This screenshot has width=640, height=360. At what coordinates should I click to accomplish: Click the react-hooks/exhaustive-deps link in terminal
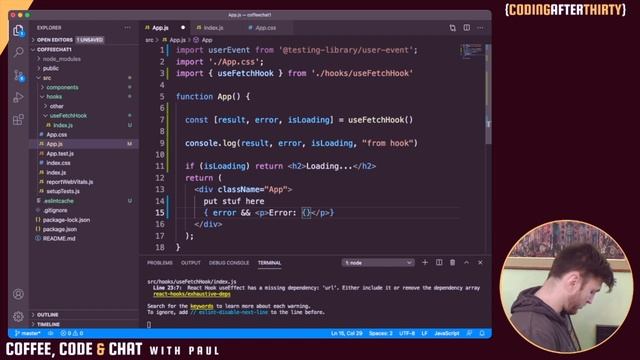point(192,294)
